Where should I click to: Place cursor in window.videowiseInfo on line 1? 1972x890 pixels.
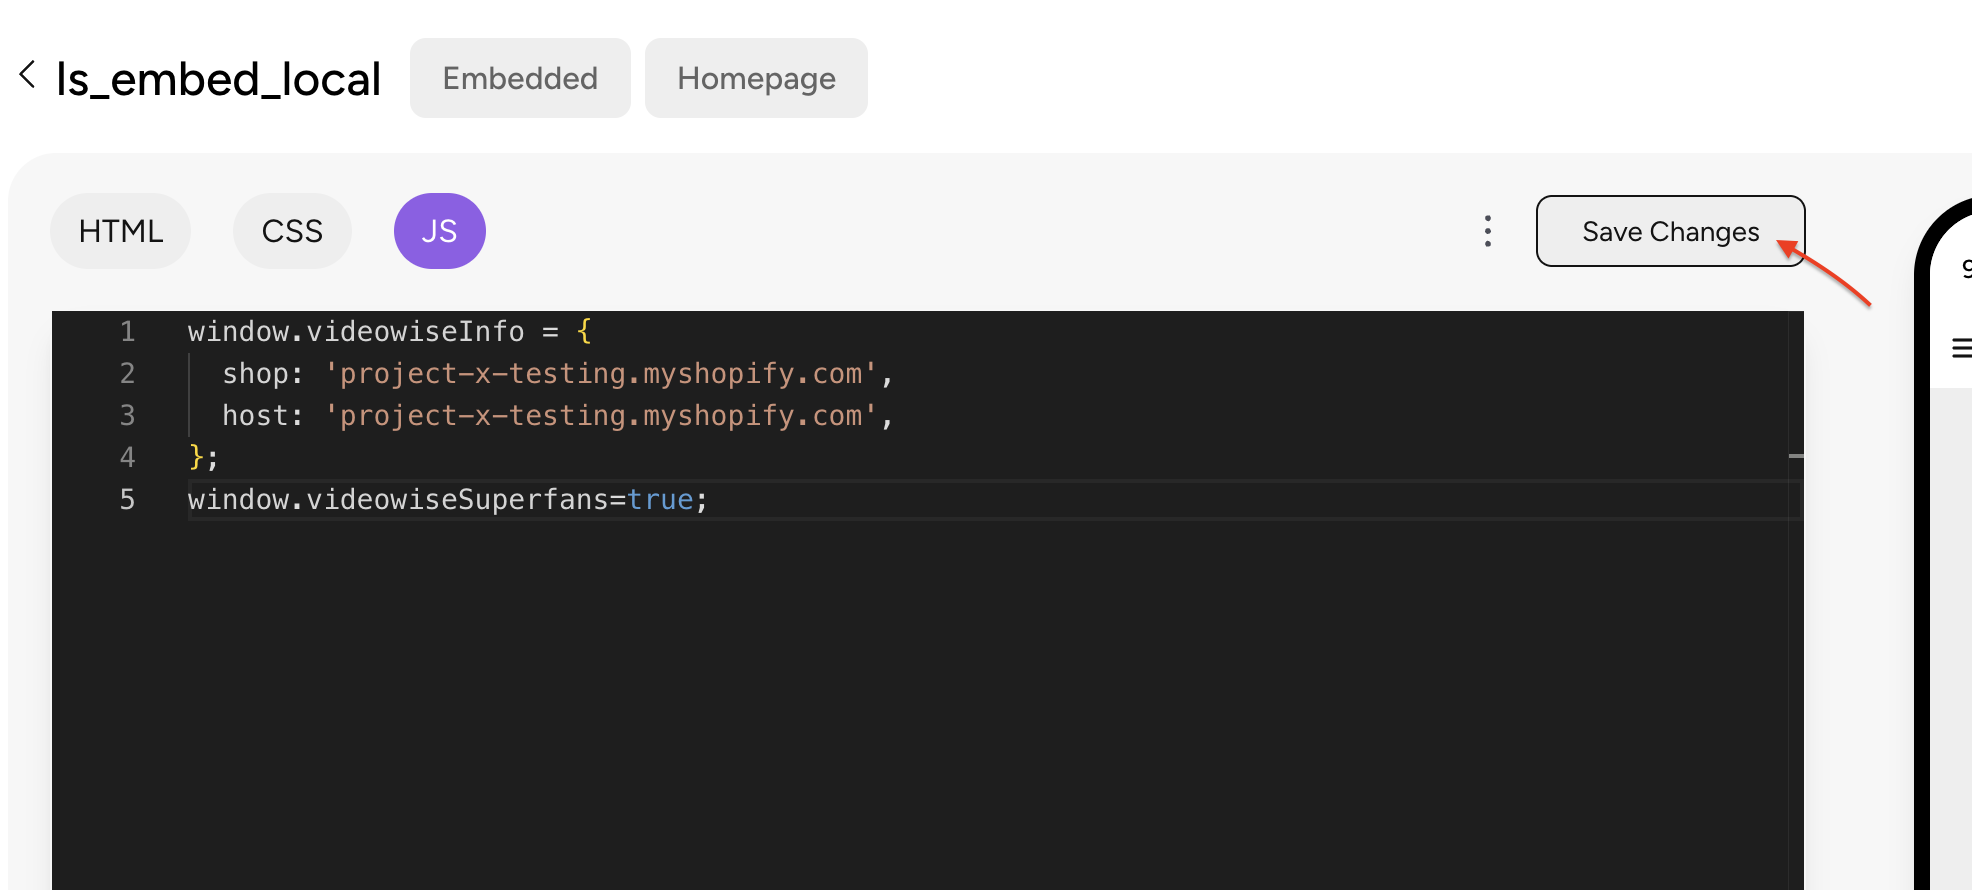point(355,331)
